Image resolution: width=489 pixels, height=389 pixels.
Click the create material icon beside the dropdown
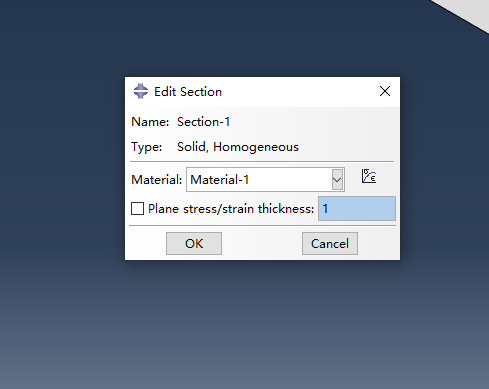coord(369,176)
